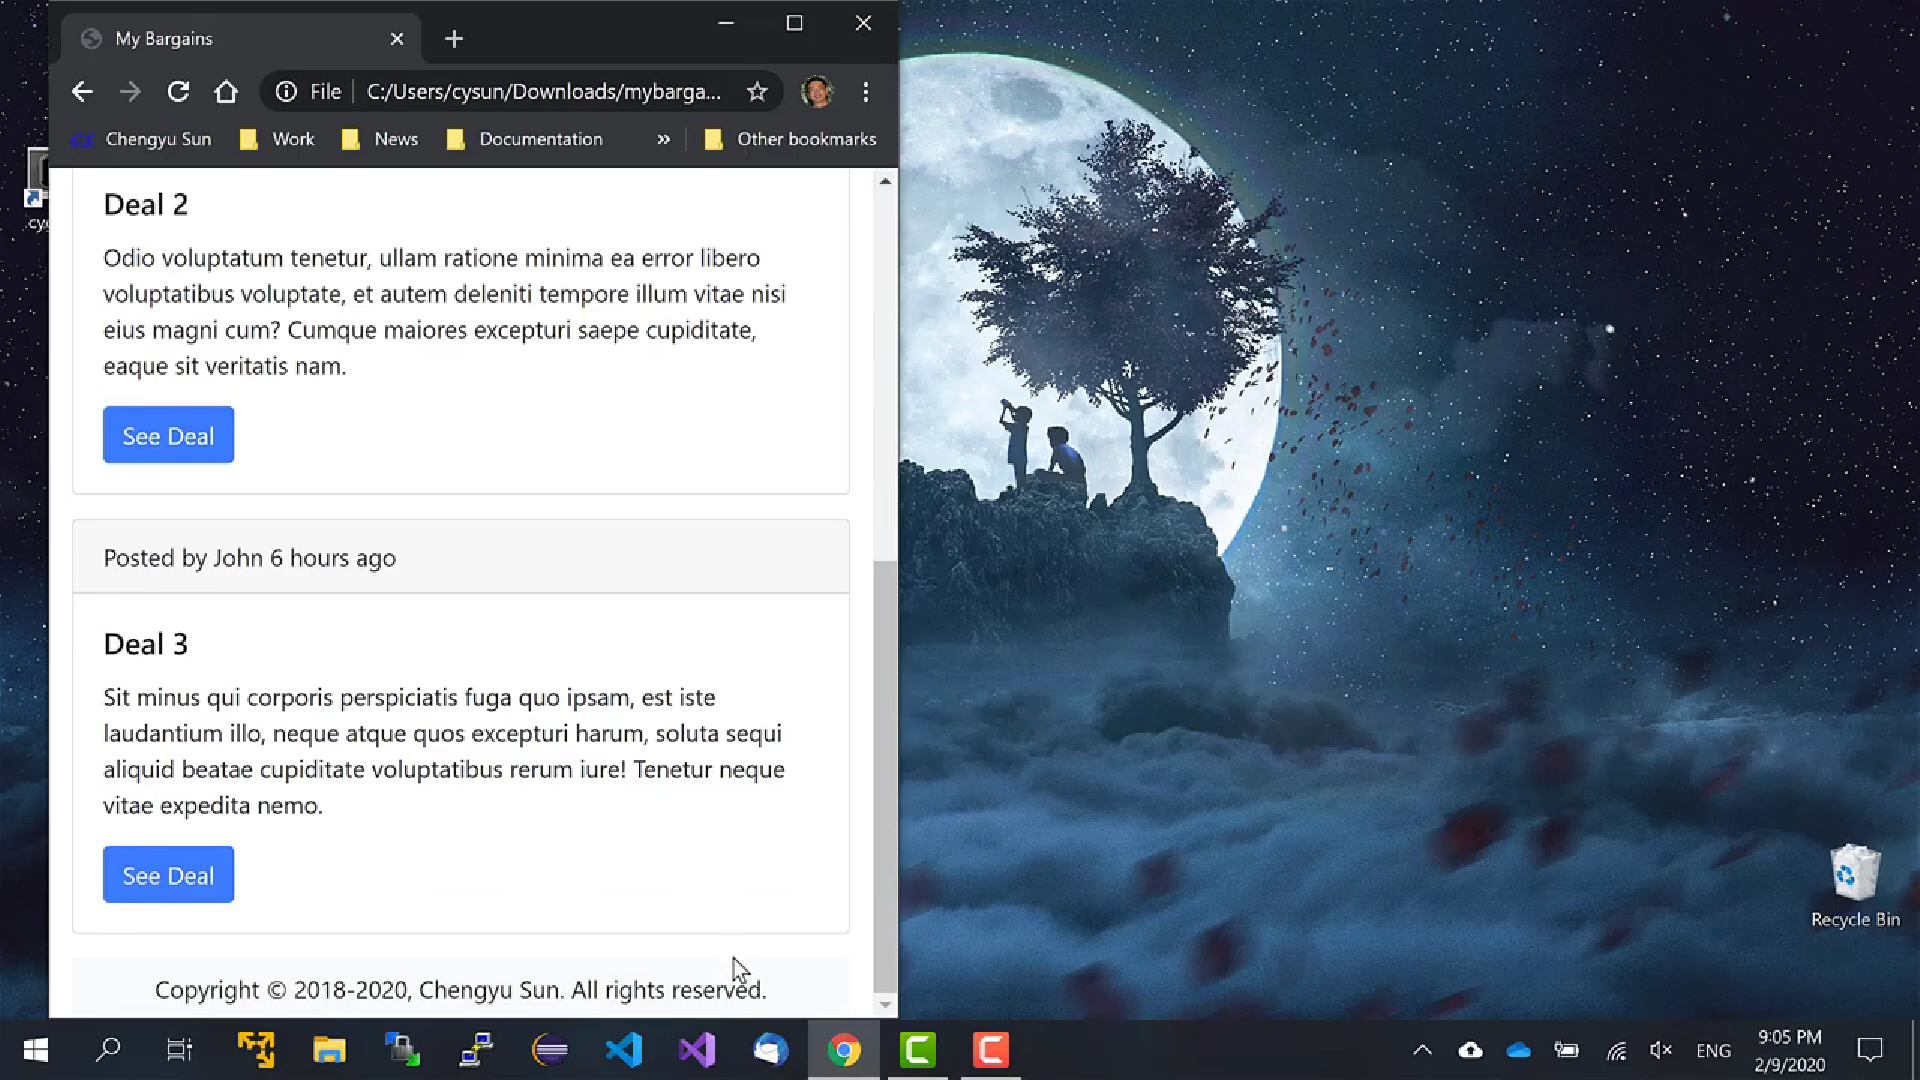Open Task View on taskbar
The height and width of the screenshot is (1080, 1920).
click(180, 1050)
